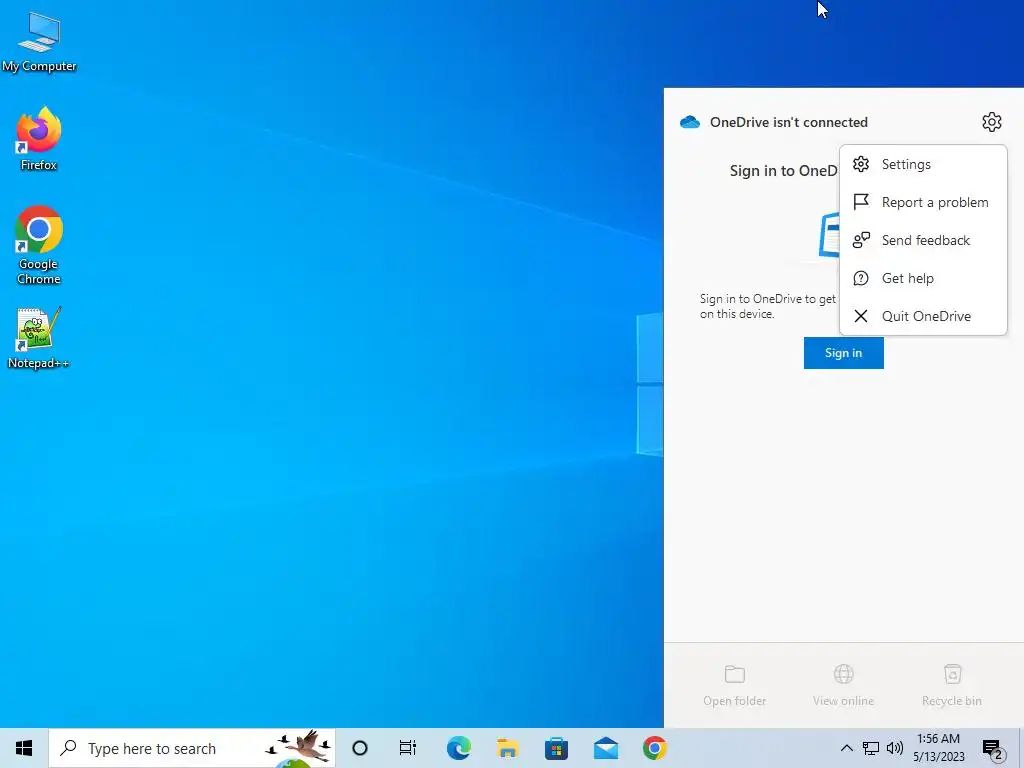Viewport: 1024px width, 768px height.
Task: Open Microsoft Store from the taskbar
Action: [x=556, y=748]
